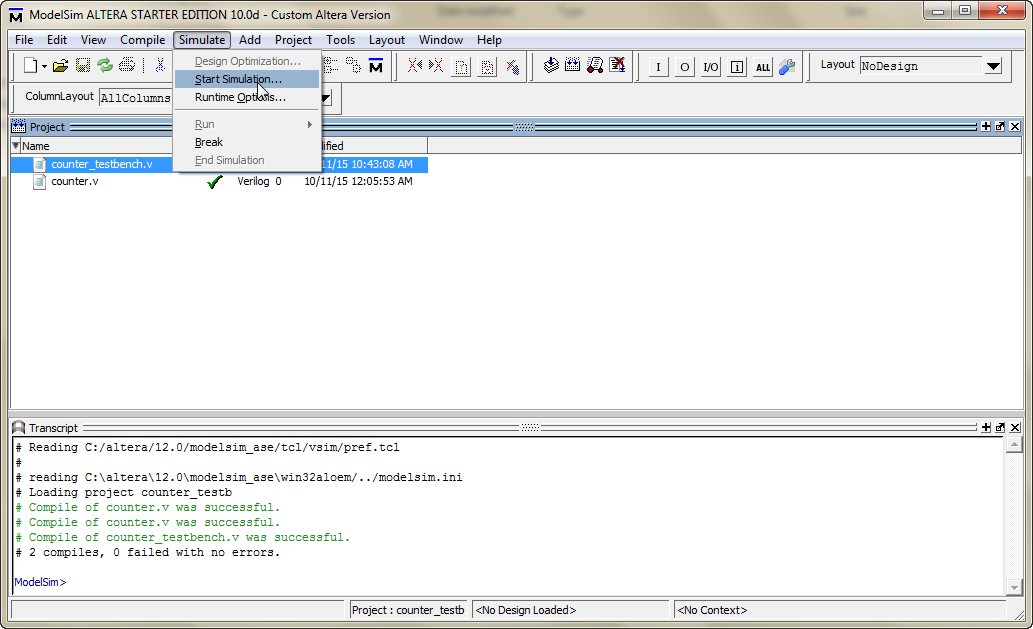Choose Runtime Options... menu entry
Image resolution: width=1033 pixels, height=629 pixels.
(x=247, y=97)
